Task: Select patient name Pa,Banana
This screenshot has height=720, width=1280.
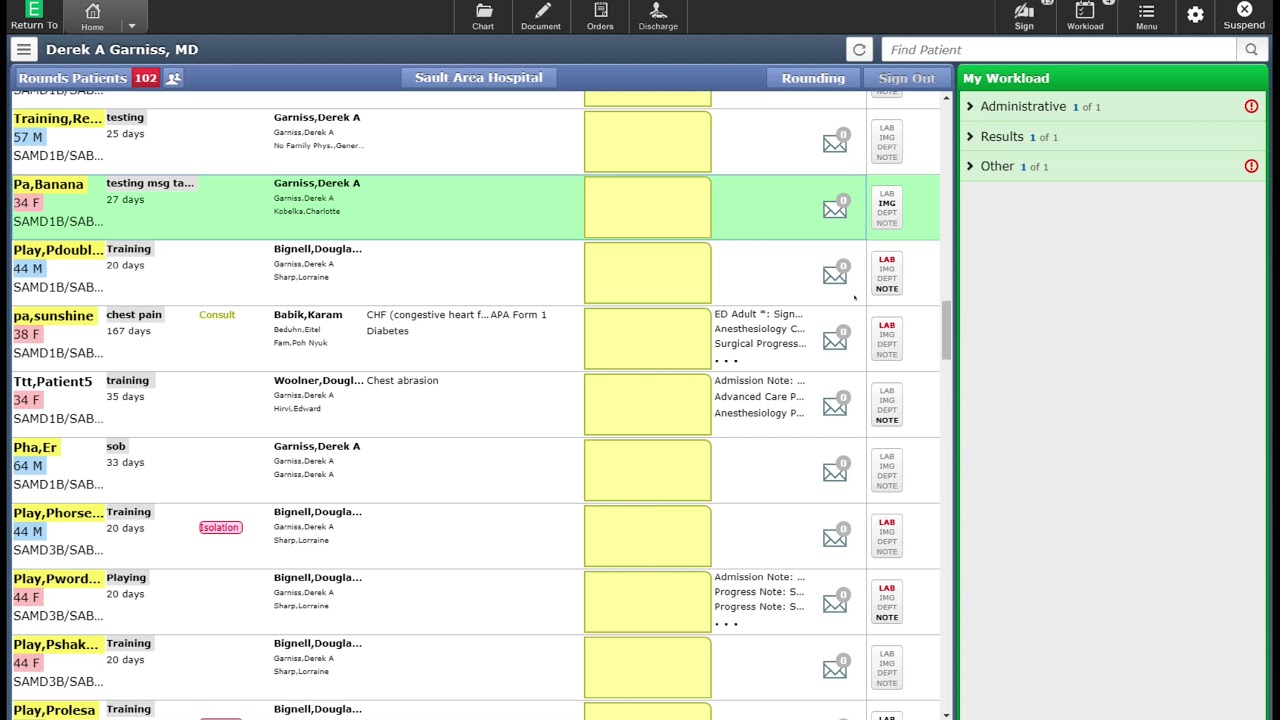Action: [48, 184]
